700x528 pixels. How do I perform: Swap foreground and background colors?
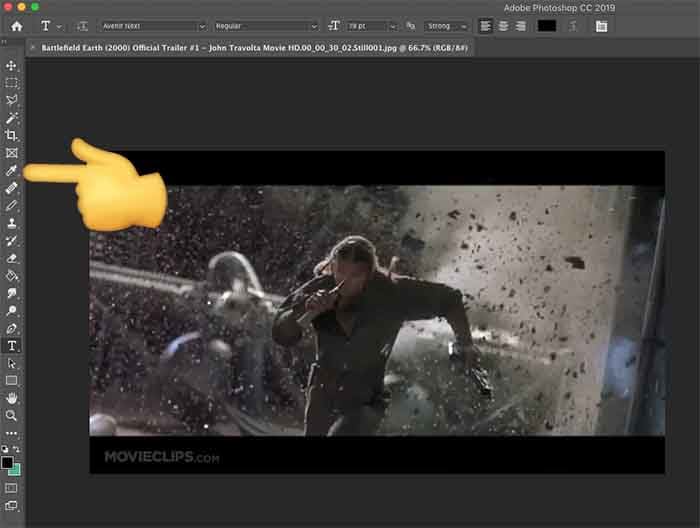pos(17,450)
